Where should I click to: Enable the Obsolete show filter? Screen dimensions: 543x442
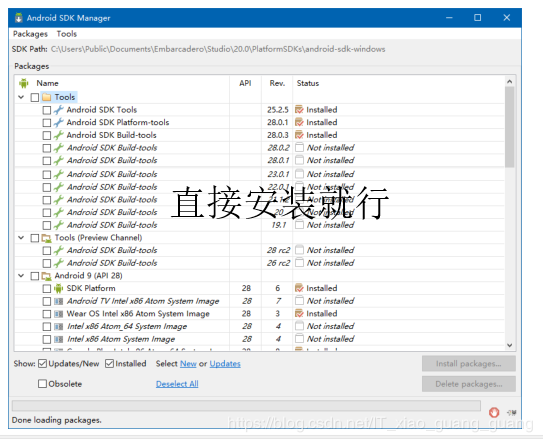[x=42, y=384]
